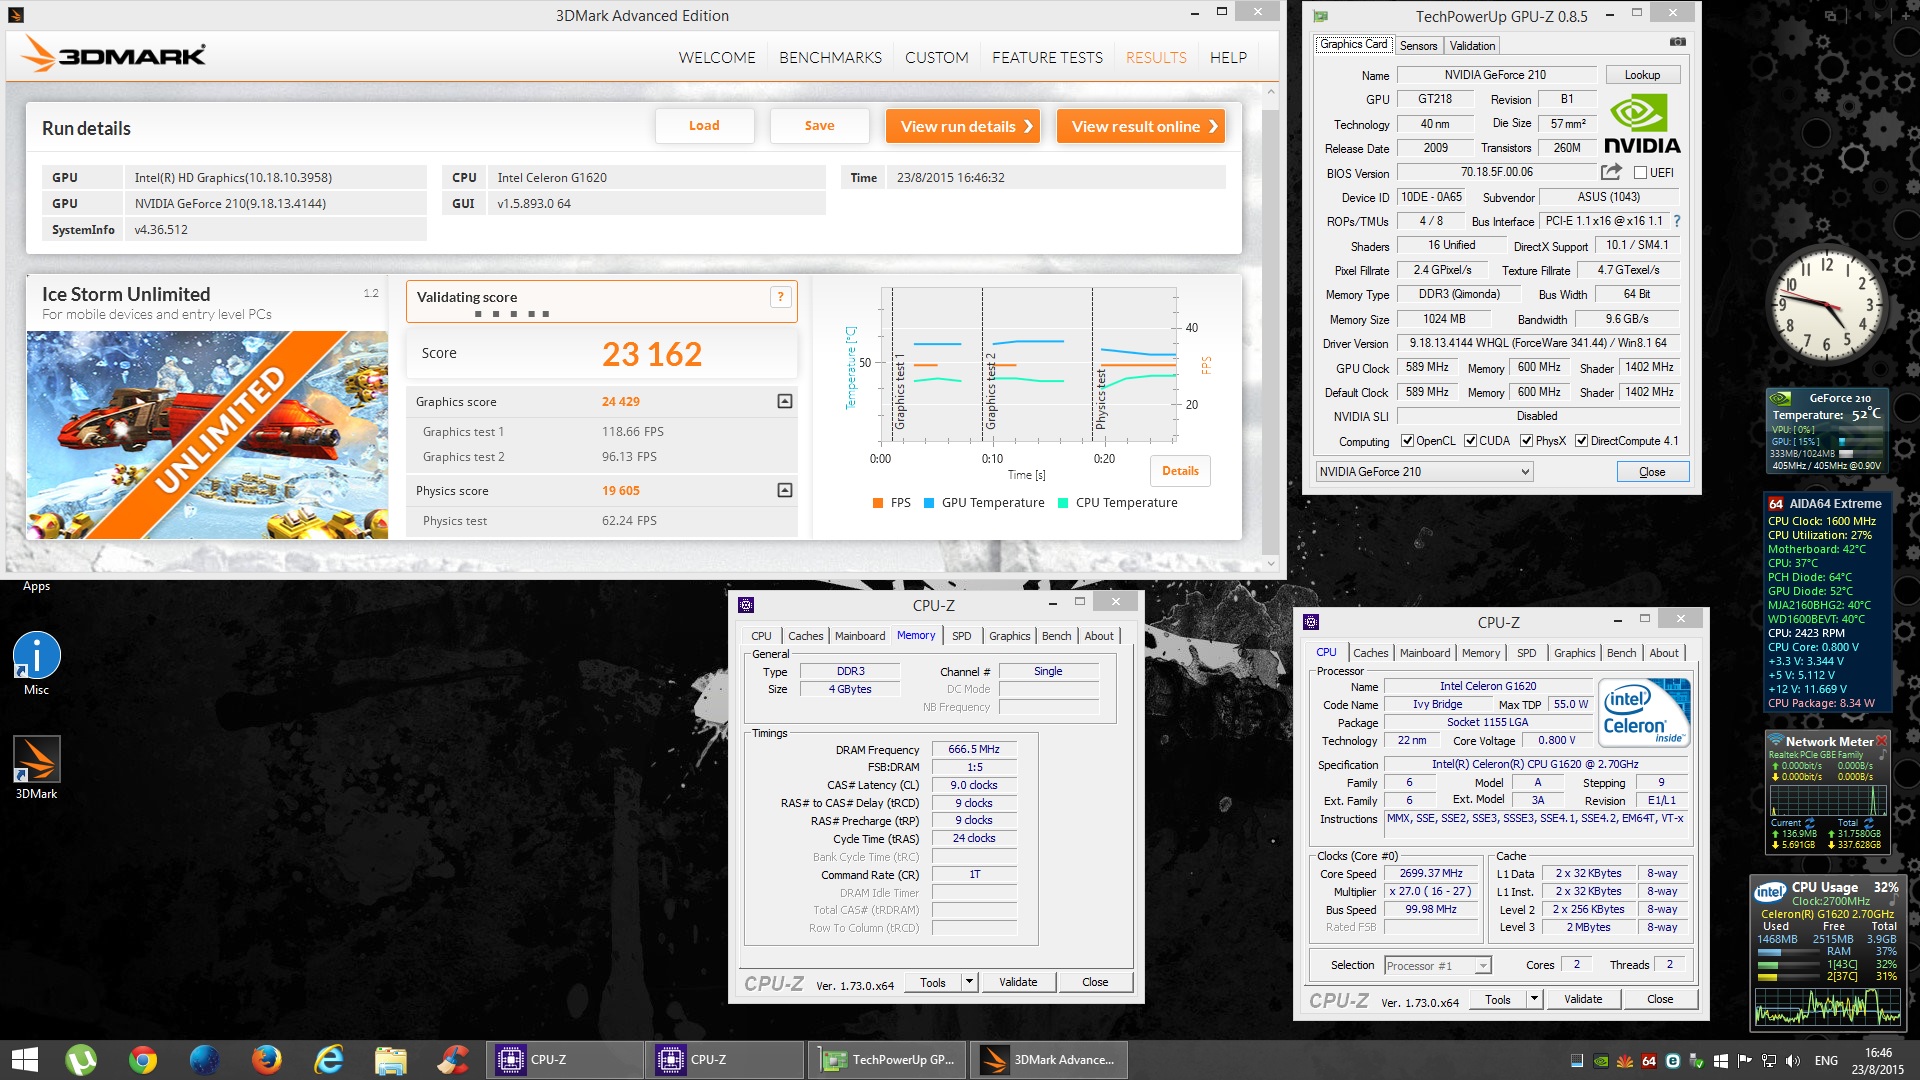
Task: Open the Tools dropdown arrow in CPU-Z CPU window
Action: (1534, 999)
